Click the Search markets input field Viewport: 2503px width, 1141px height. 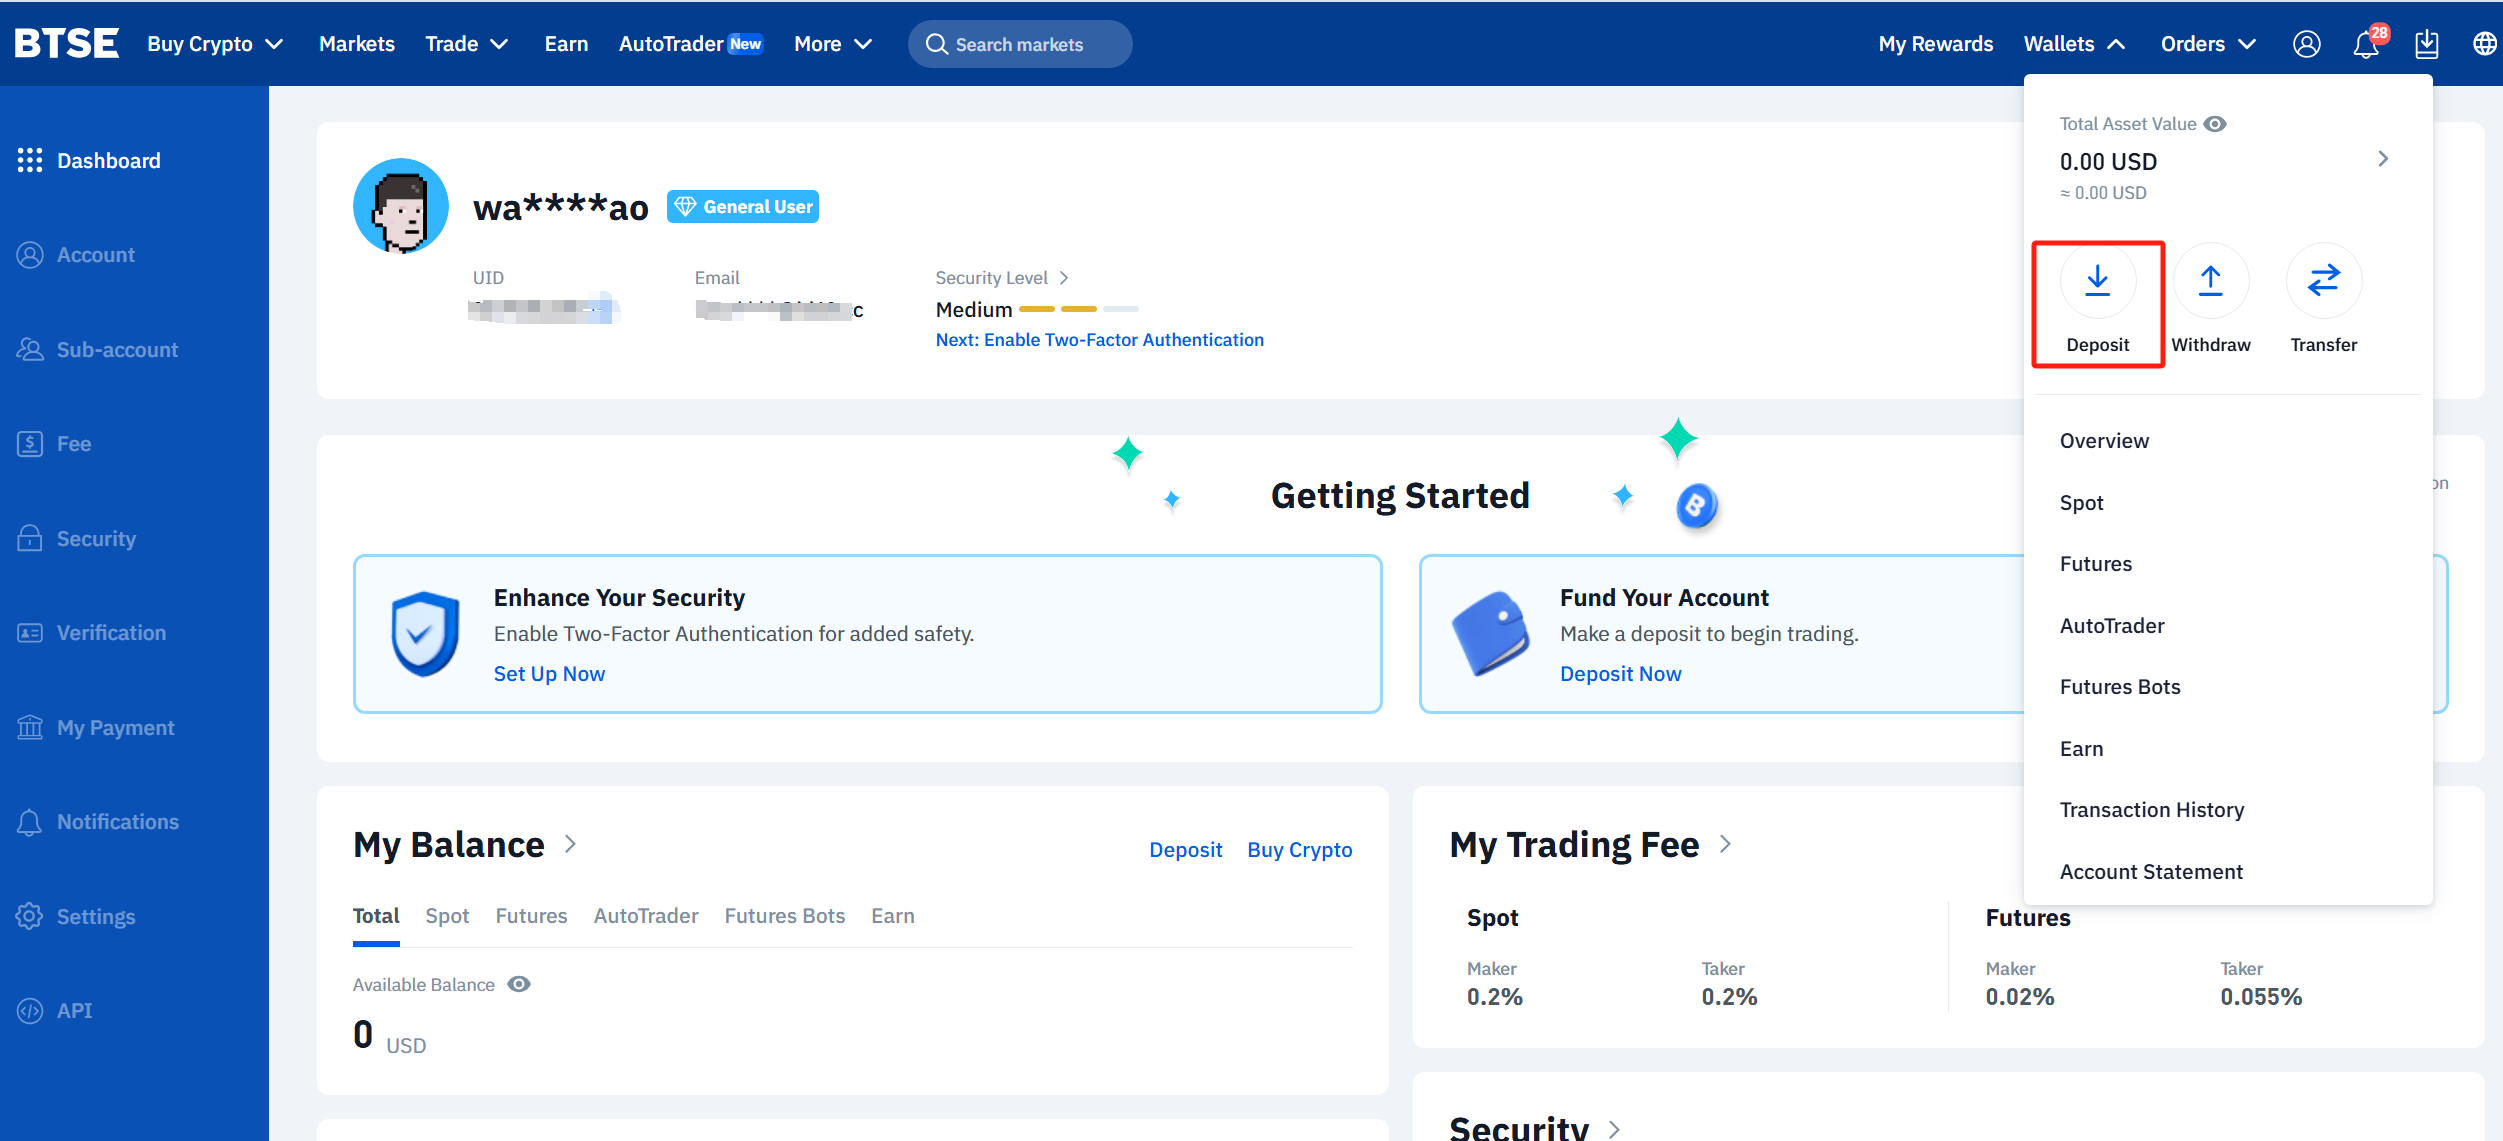tap(1019, 44)
